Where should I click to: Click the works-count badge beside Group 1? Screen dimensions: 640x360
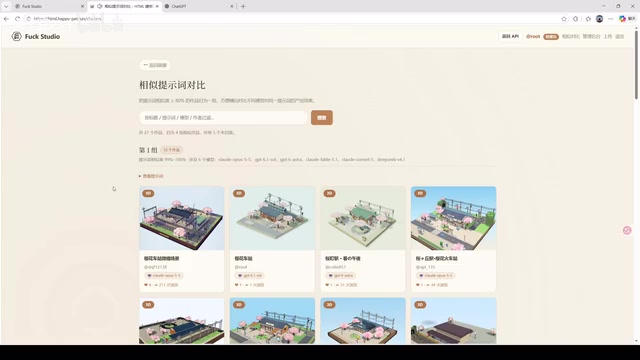click(x=171, y=150)
